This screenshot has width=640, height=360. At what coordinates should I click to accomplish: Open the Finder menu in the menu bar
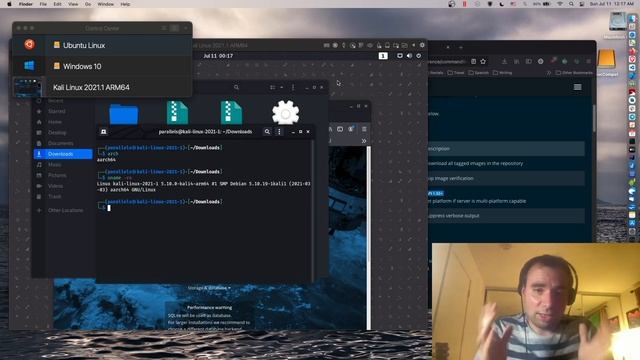pyautogui.click(x=26, y=4)
